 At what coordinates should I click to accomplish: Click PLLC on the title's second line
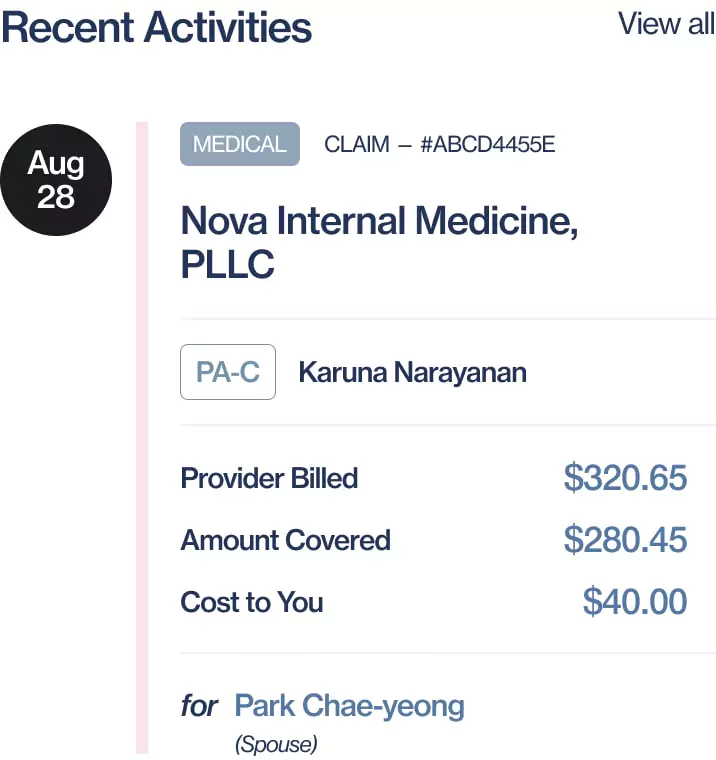click(228, 265)
